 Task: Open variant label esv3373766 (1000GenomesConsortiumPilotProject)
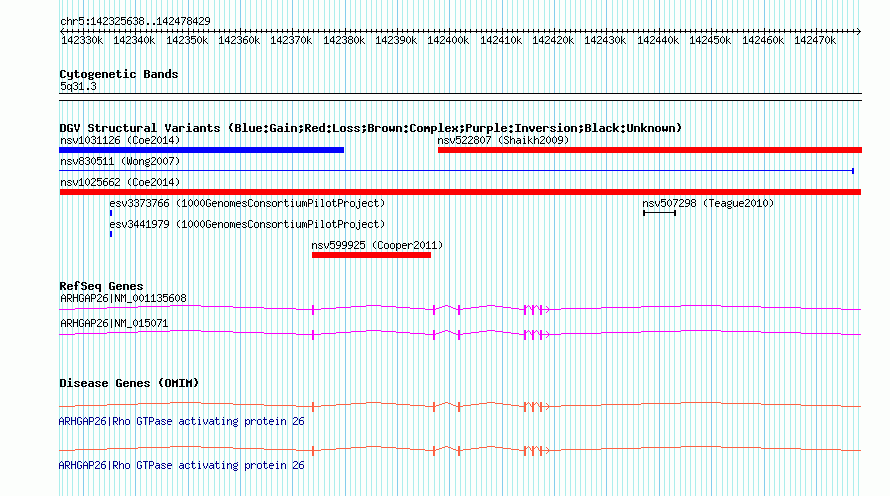[x=247, y=203]
